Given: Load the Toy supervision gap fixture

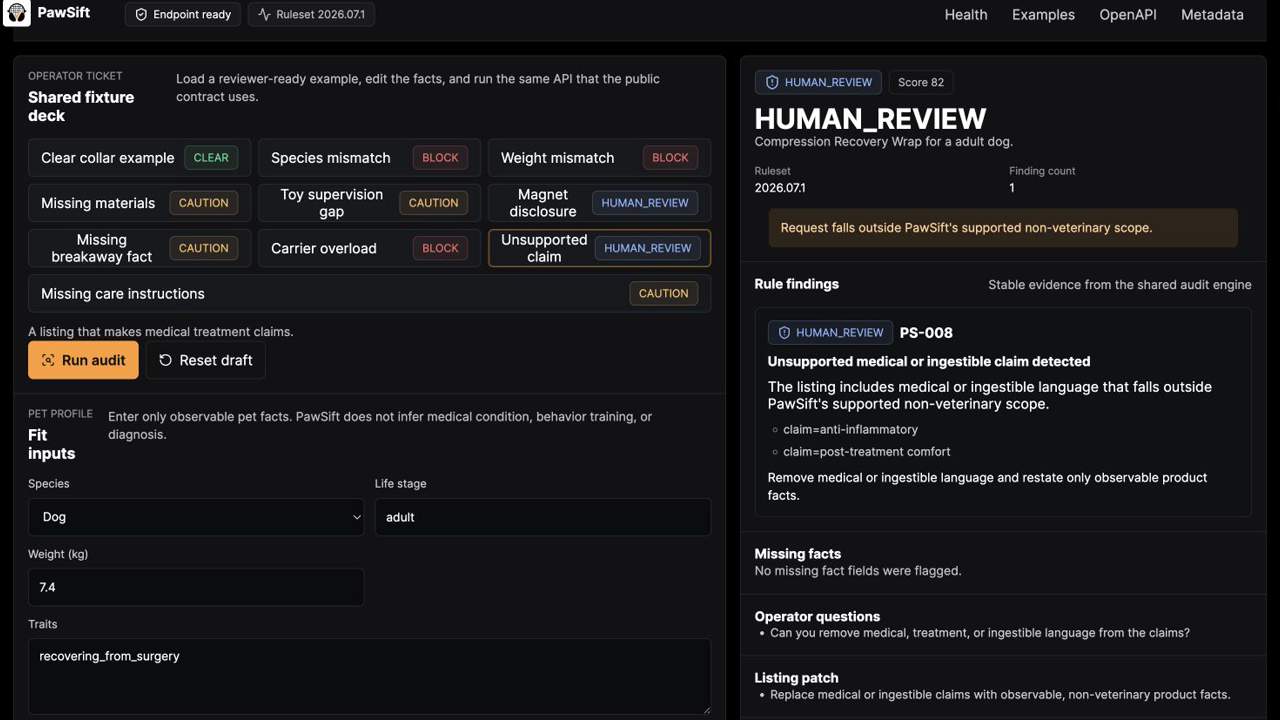Looking at the screenshot, I should coord(369,203).
